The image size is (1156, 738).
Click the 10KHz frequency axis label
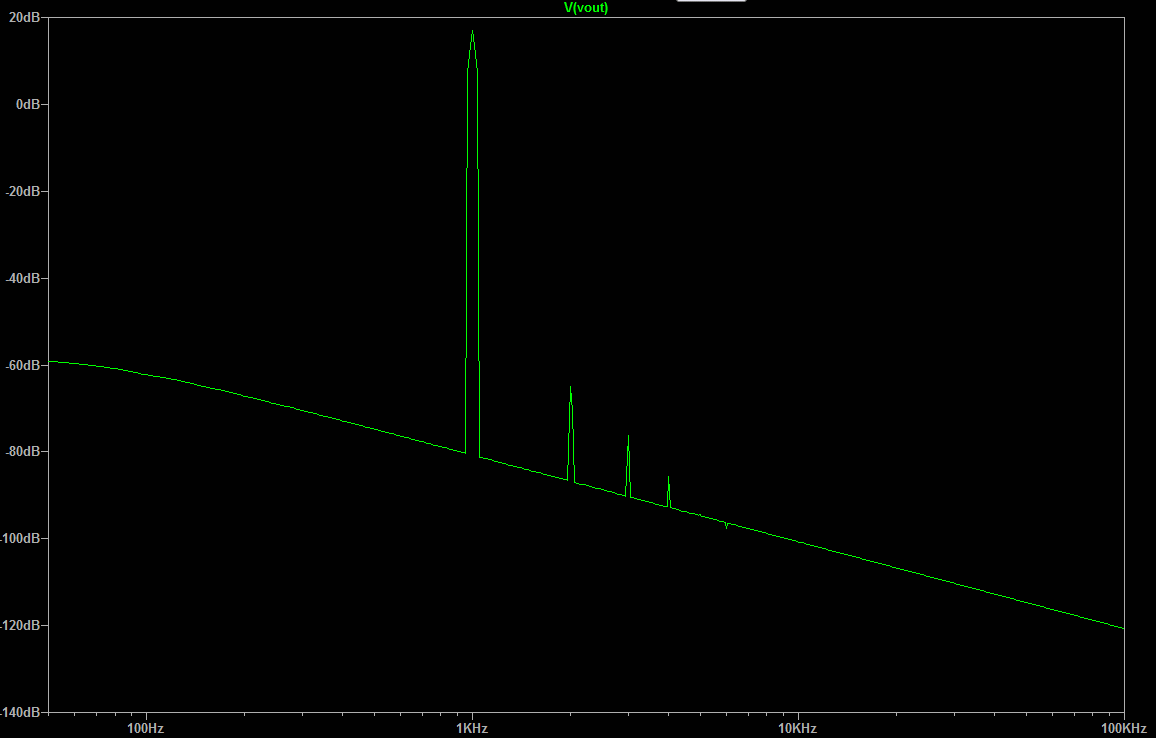click(x=798, y=729)
